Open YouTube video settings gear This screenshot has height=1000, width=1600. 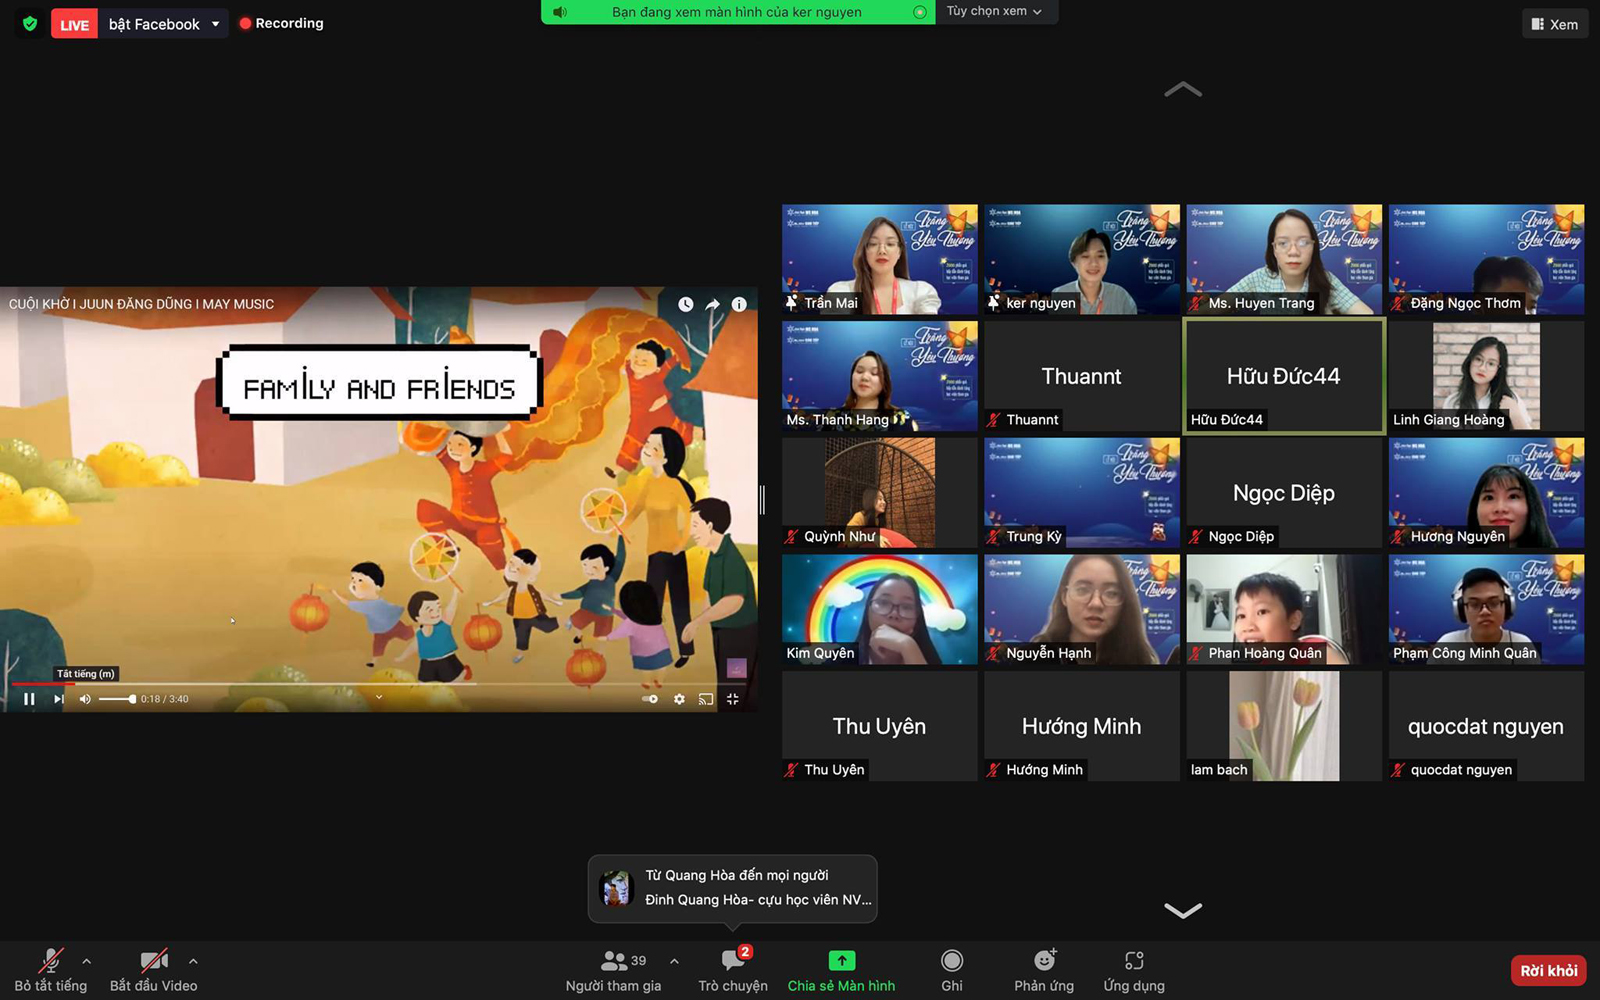(x=679, y=699)
